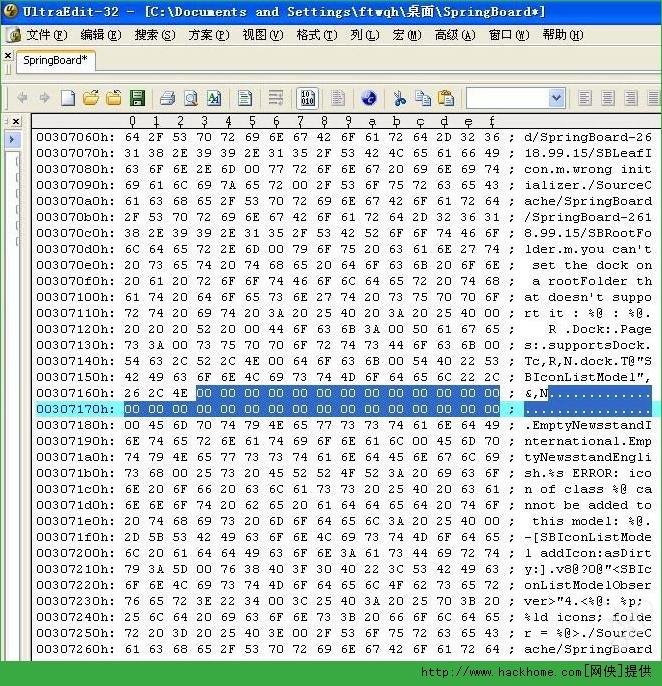Click the ASCII text 'd/SpringBoard-26'

point(588,137)
